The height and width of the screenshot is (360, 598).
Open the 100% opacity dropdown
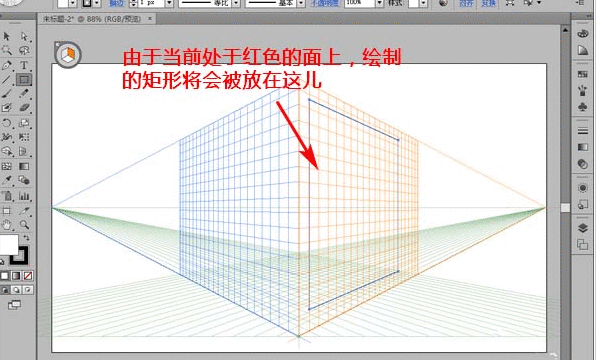(379, 3)
